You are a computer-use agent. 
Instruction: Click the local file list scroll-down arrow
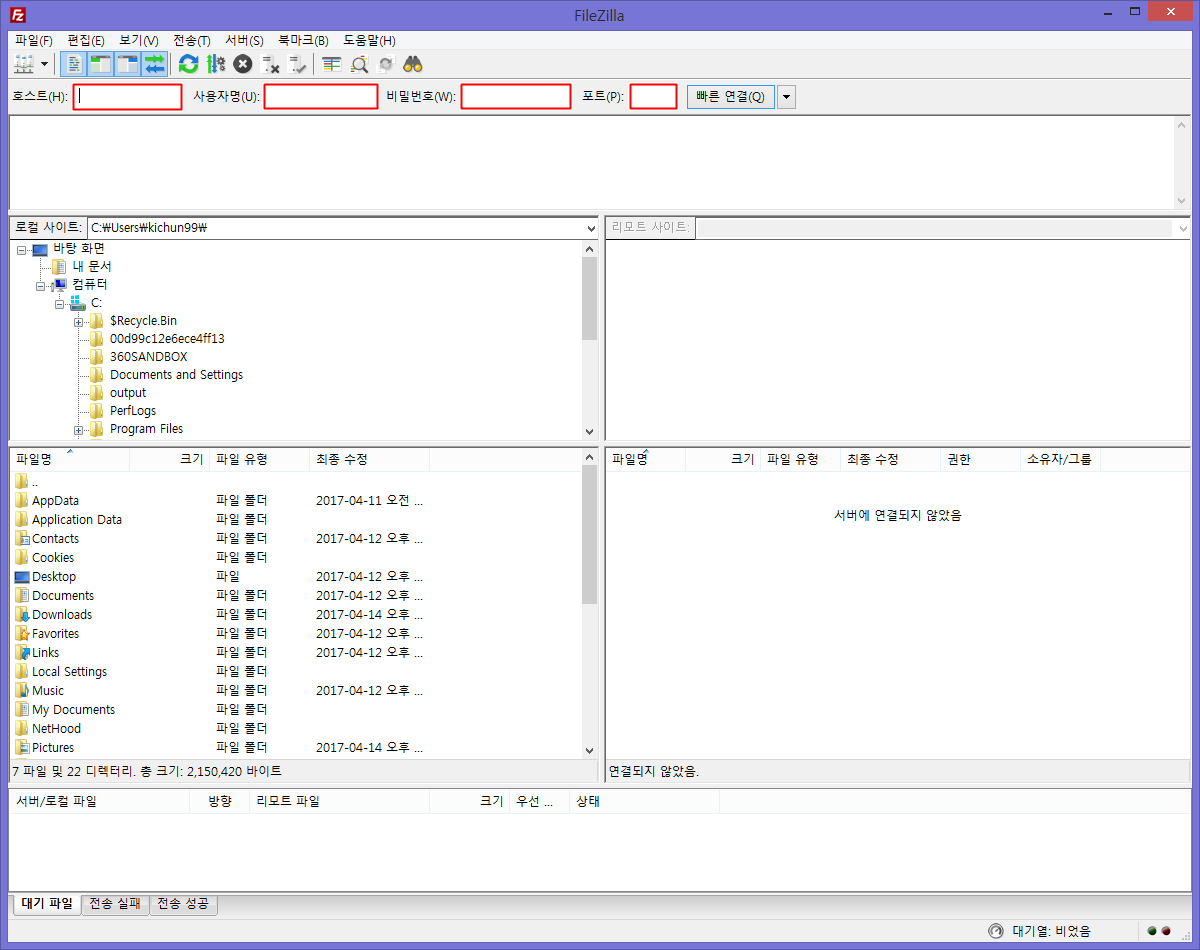tap(590, 750)
